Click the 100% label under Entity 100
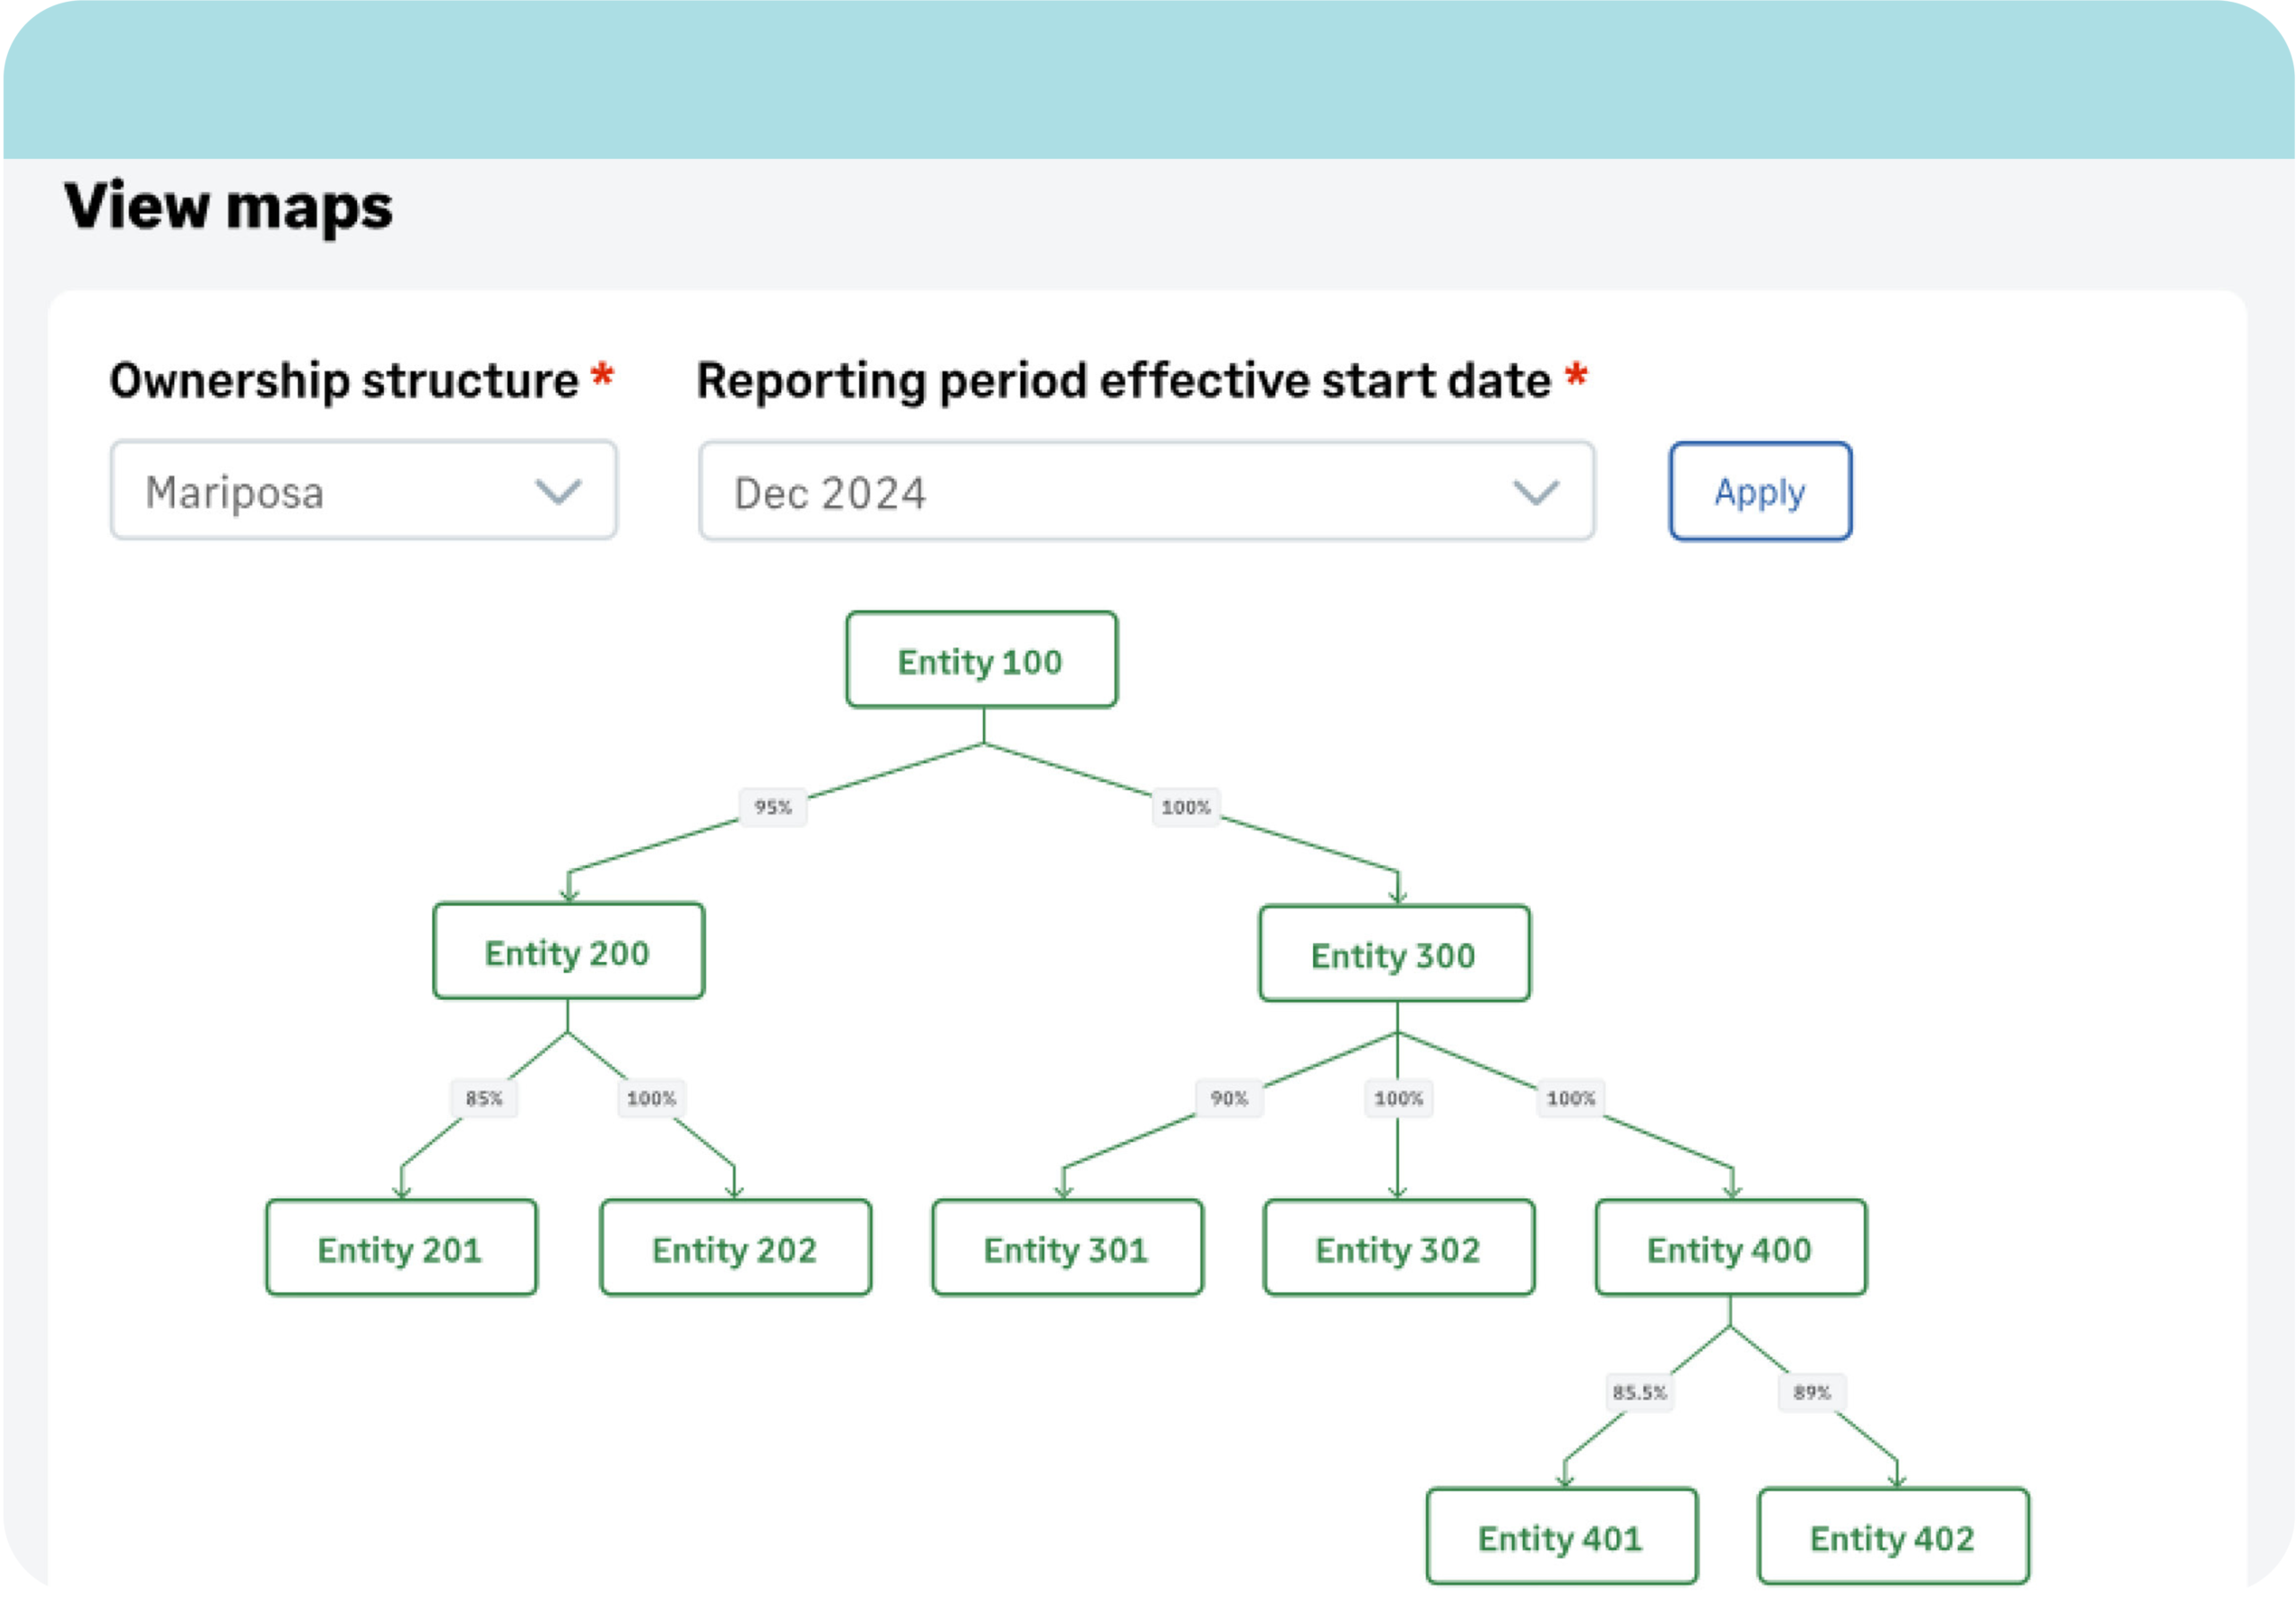This screenshot has width=2296, height=1597. click(1186, 807)
